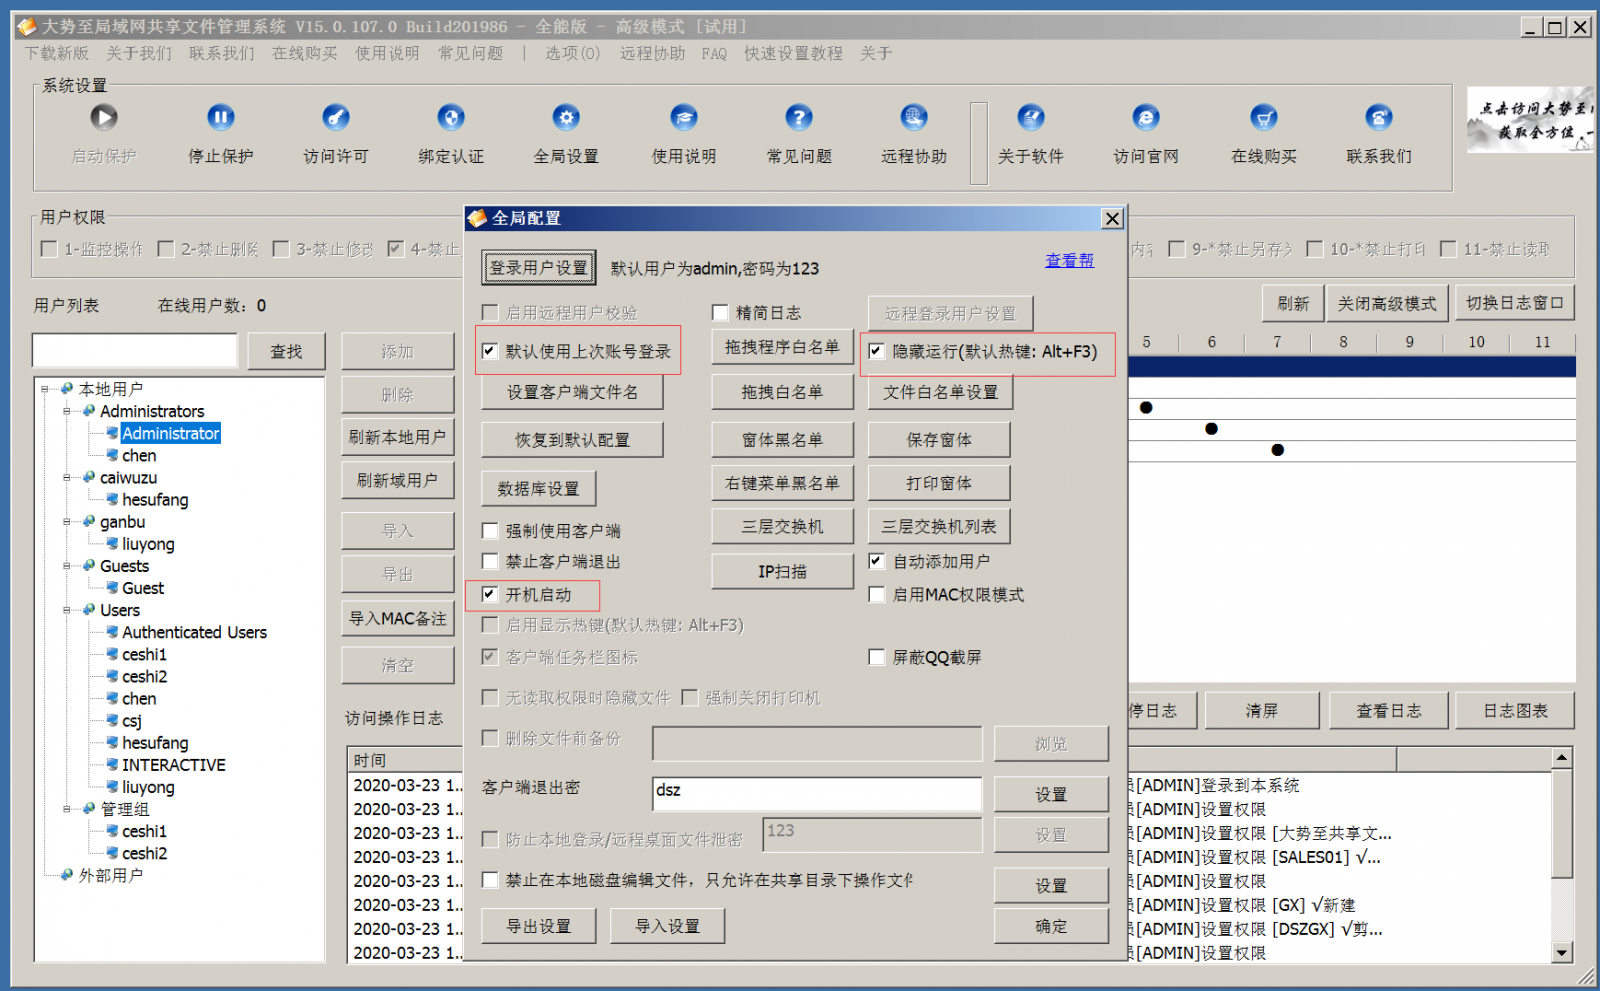Open 全局设置 gear icon
The image size is (1600, 991).
pyautogui.click(x=566, y=118)
